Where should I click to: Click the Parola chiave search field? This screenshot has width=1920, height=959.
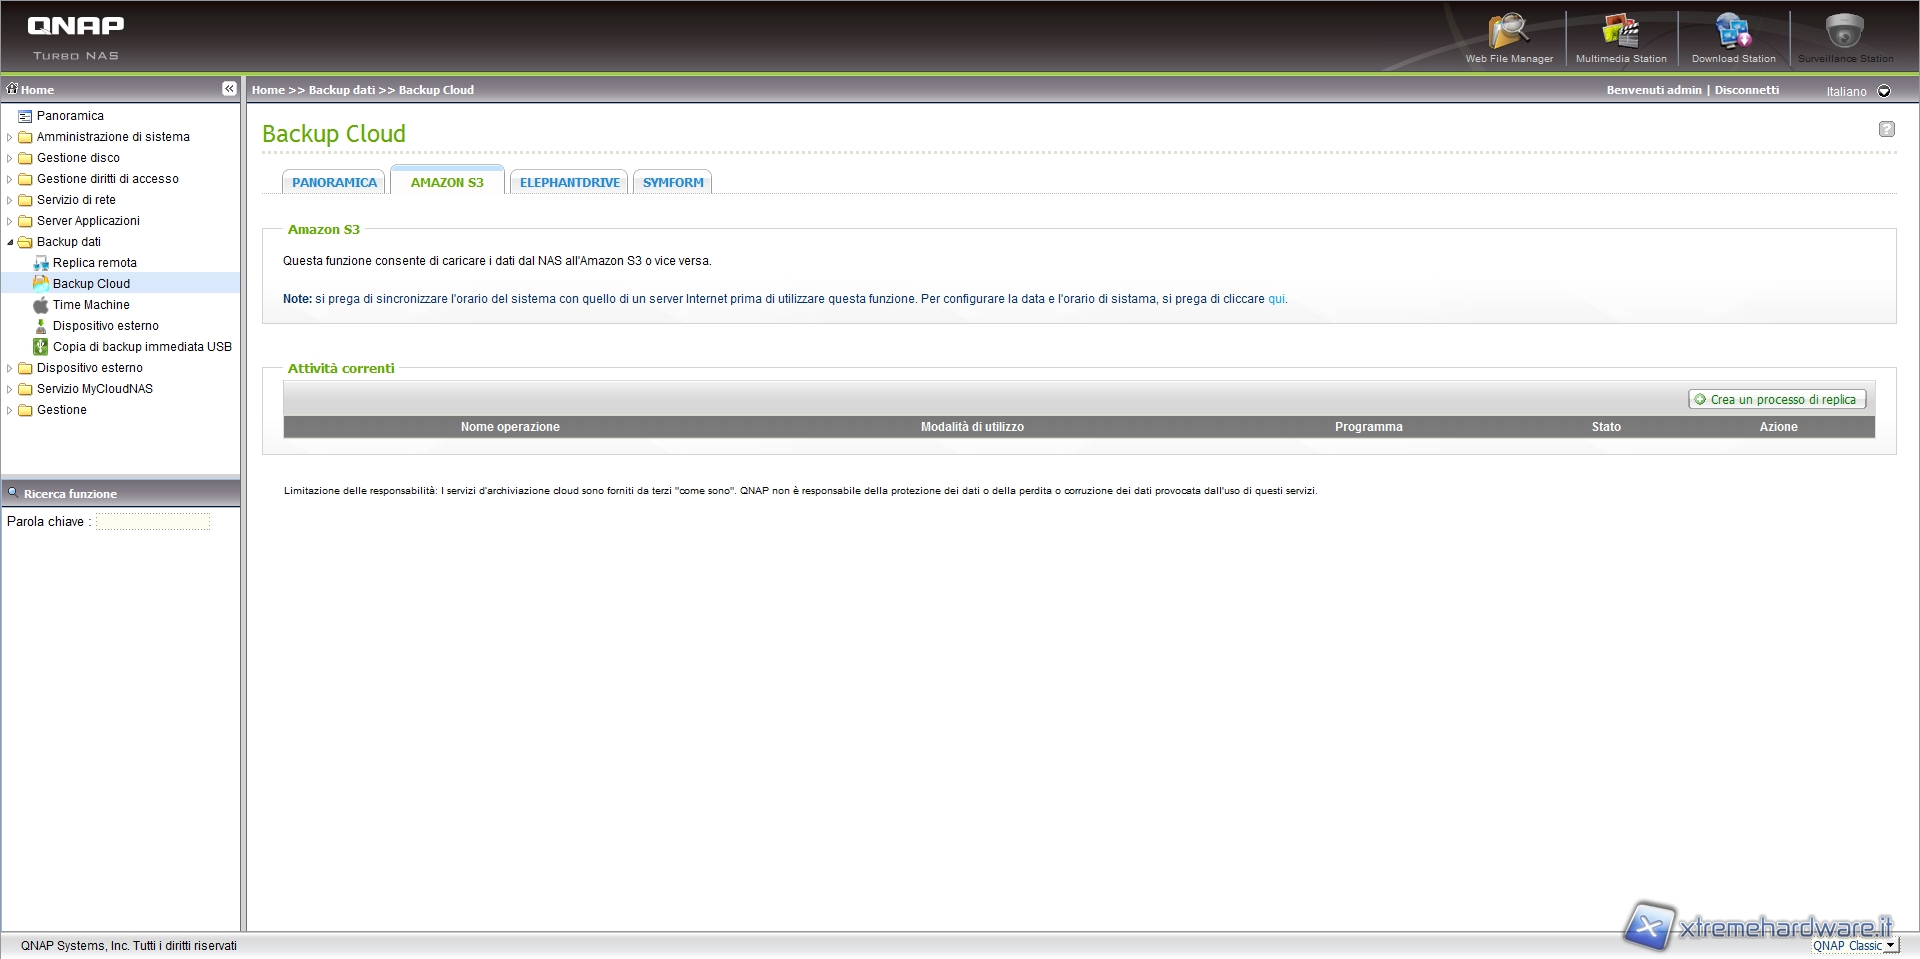[x=153, y=522]
